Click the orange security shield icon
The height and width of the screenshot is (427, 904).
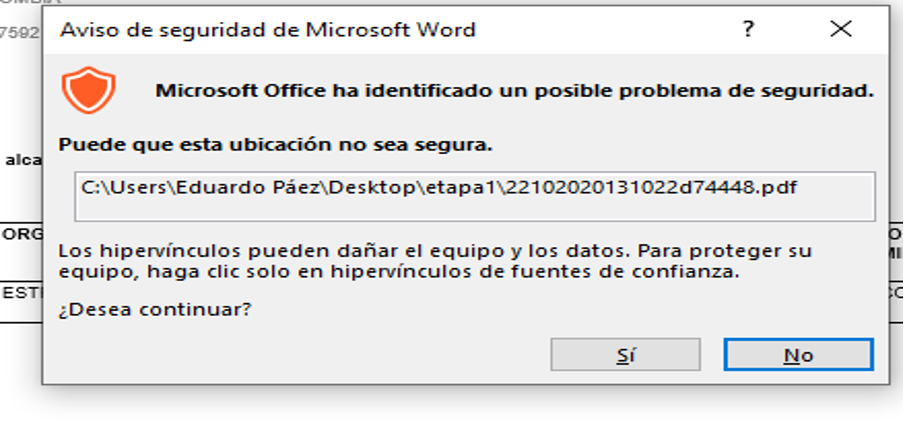coord(89,90)
